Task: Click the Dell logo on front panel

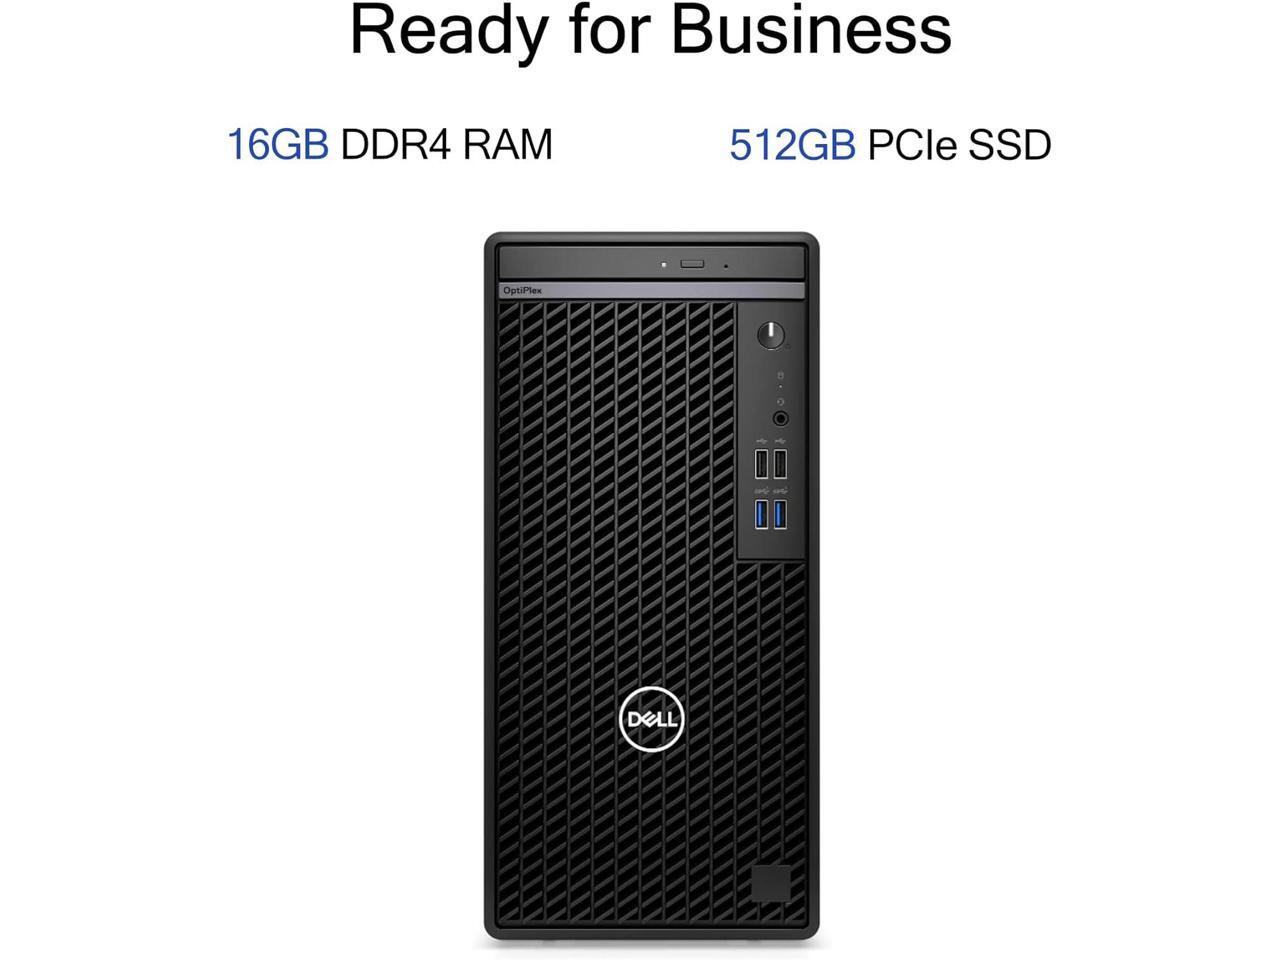Action: [x=651, y=719]
